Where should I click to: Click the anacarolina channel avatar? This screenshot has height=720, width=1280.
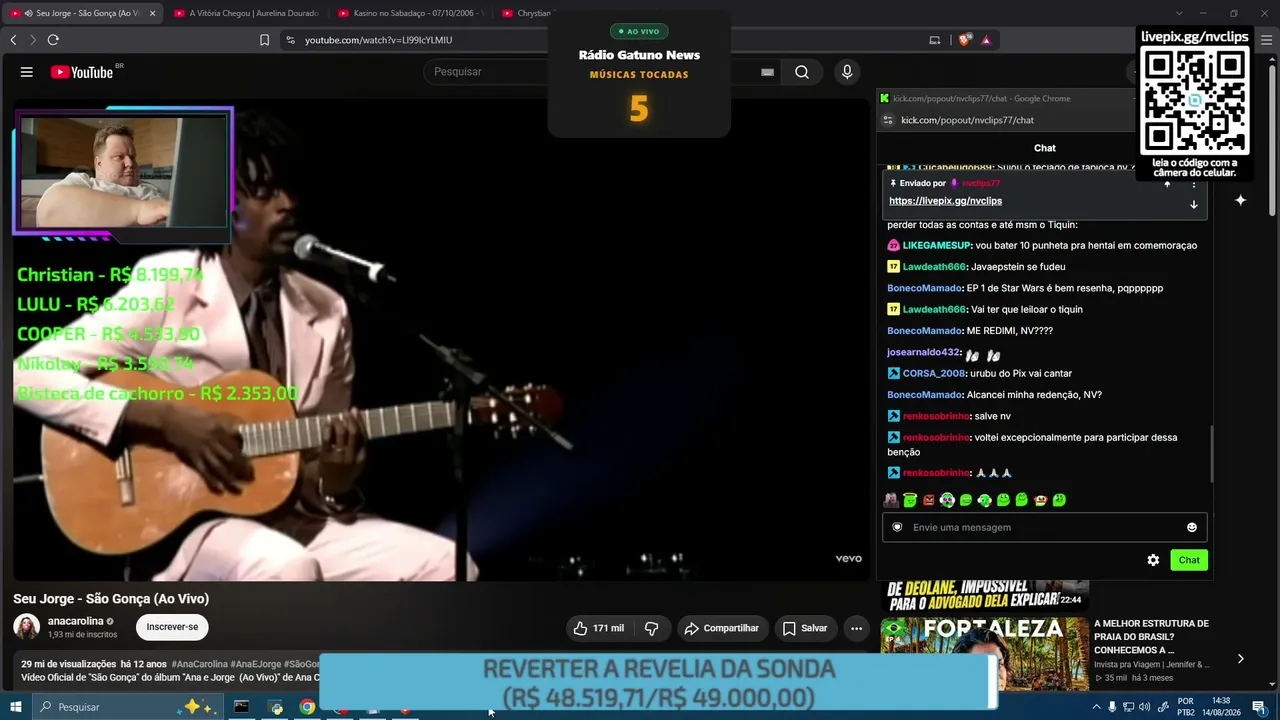[x=26, y=627]
